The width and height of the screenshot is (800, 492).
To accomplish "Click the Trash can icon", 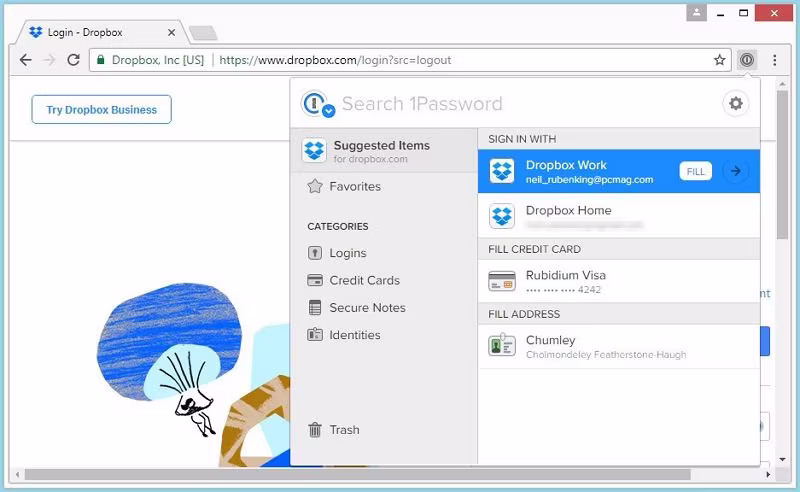I will 315,430.
